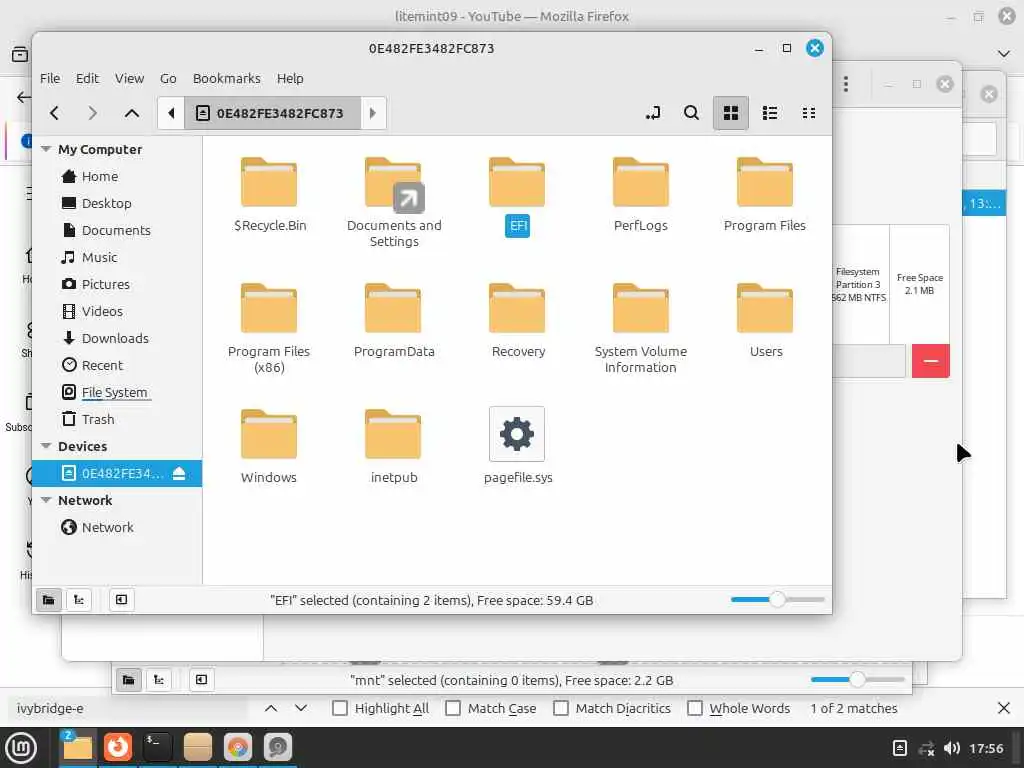1024x768 pixels.
Task: Collapse the Network section
Action: pos(46,500)
